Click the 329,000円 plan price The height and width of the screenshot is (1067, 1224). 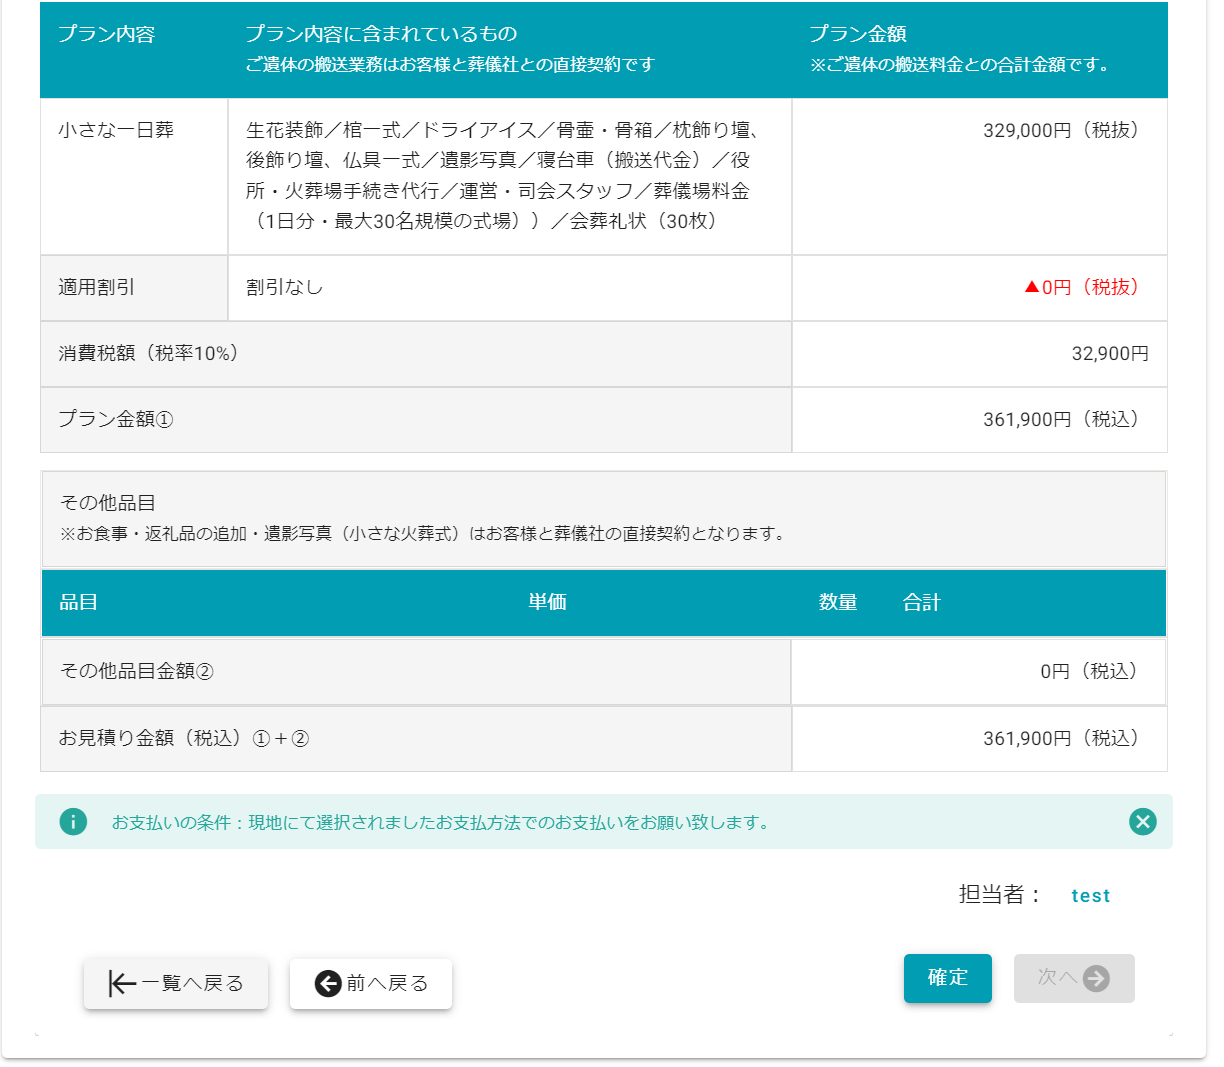coord(1060,130)
